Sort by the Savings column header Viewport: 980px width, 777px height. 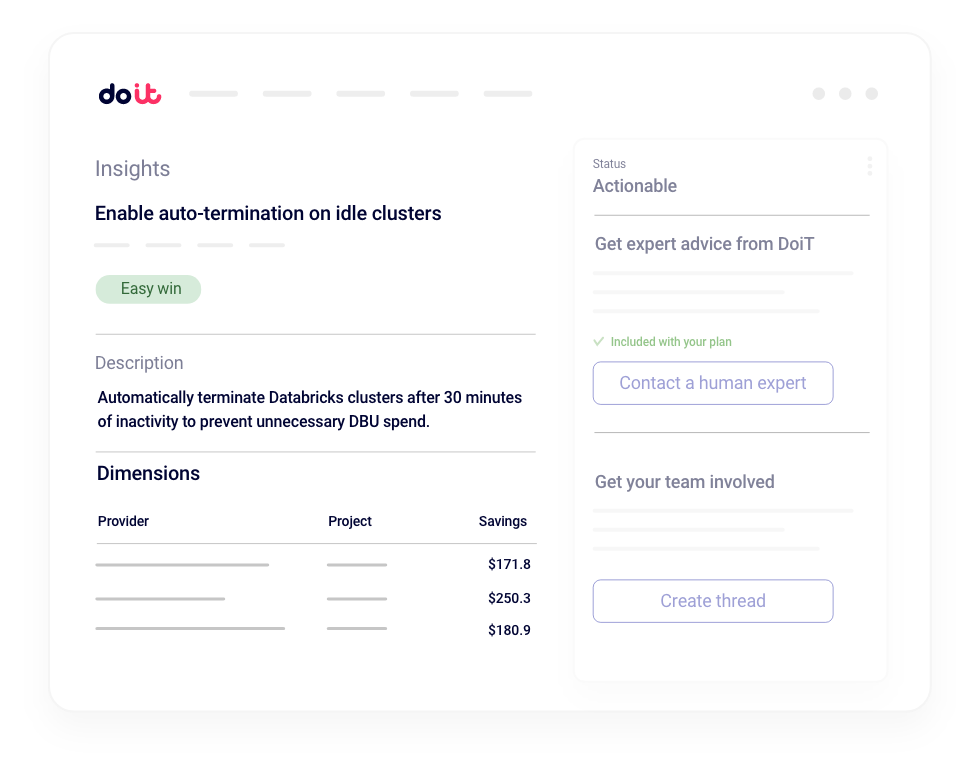(x=502, y=521)
